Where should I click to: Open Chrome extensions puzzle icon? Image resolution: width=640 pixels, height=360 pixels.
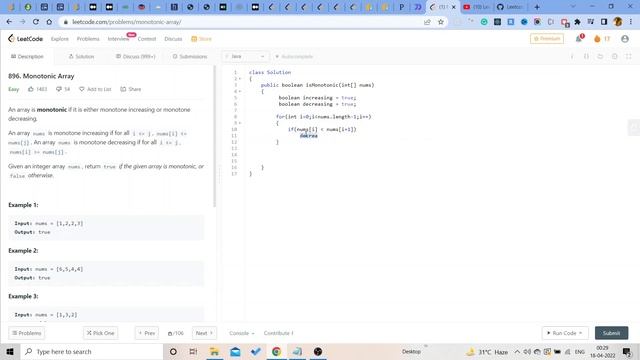577,22
